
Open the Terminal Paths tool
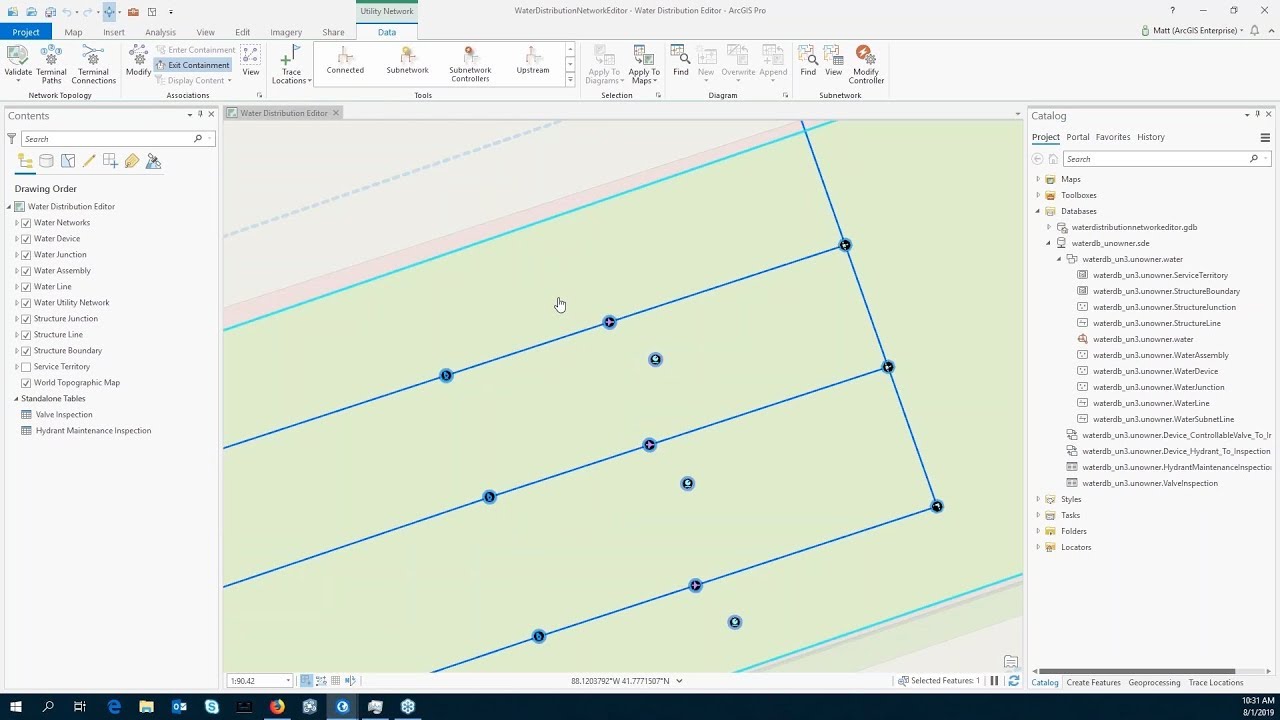click(51, 64)
